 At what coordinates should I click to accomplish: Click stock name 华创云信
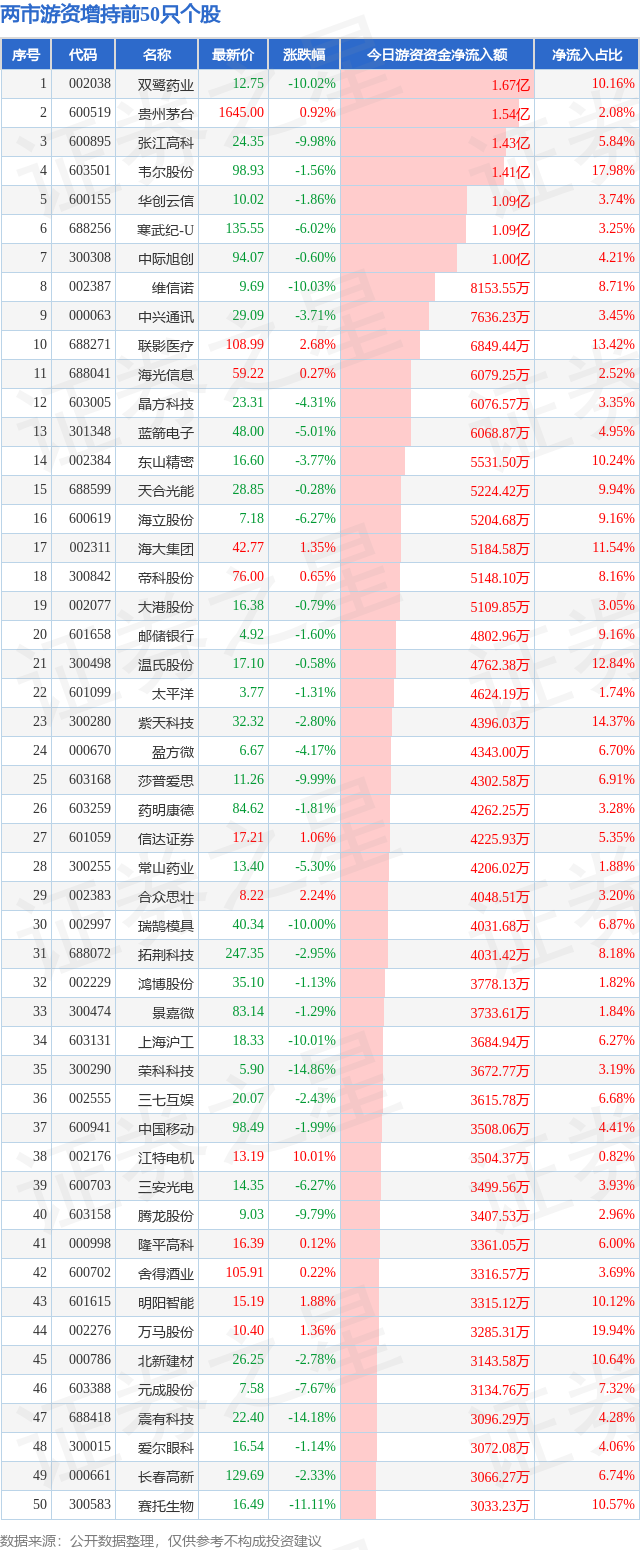(x=166, y=200)
